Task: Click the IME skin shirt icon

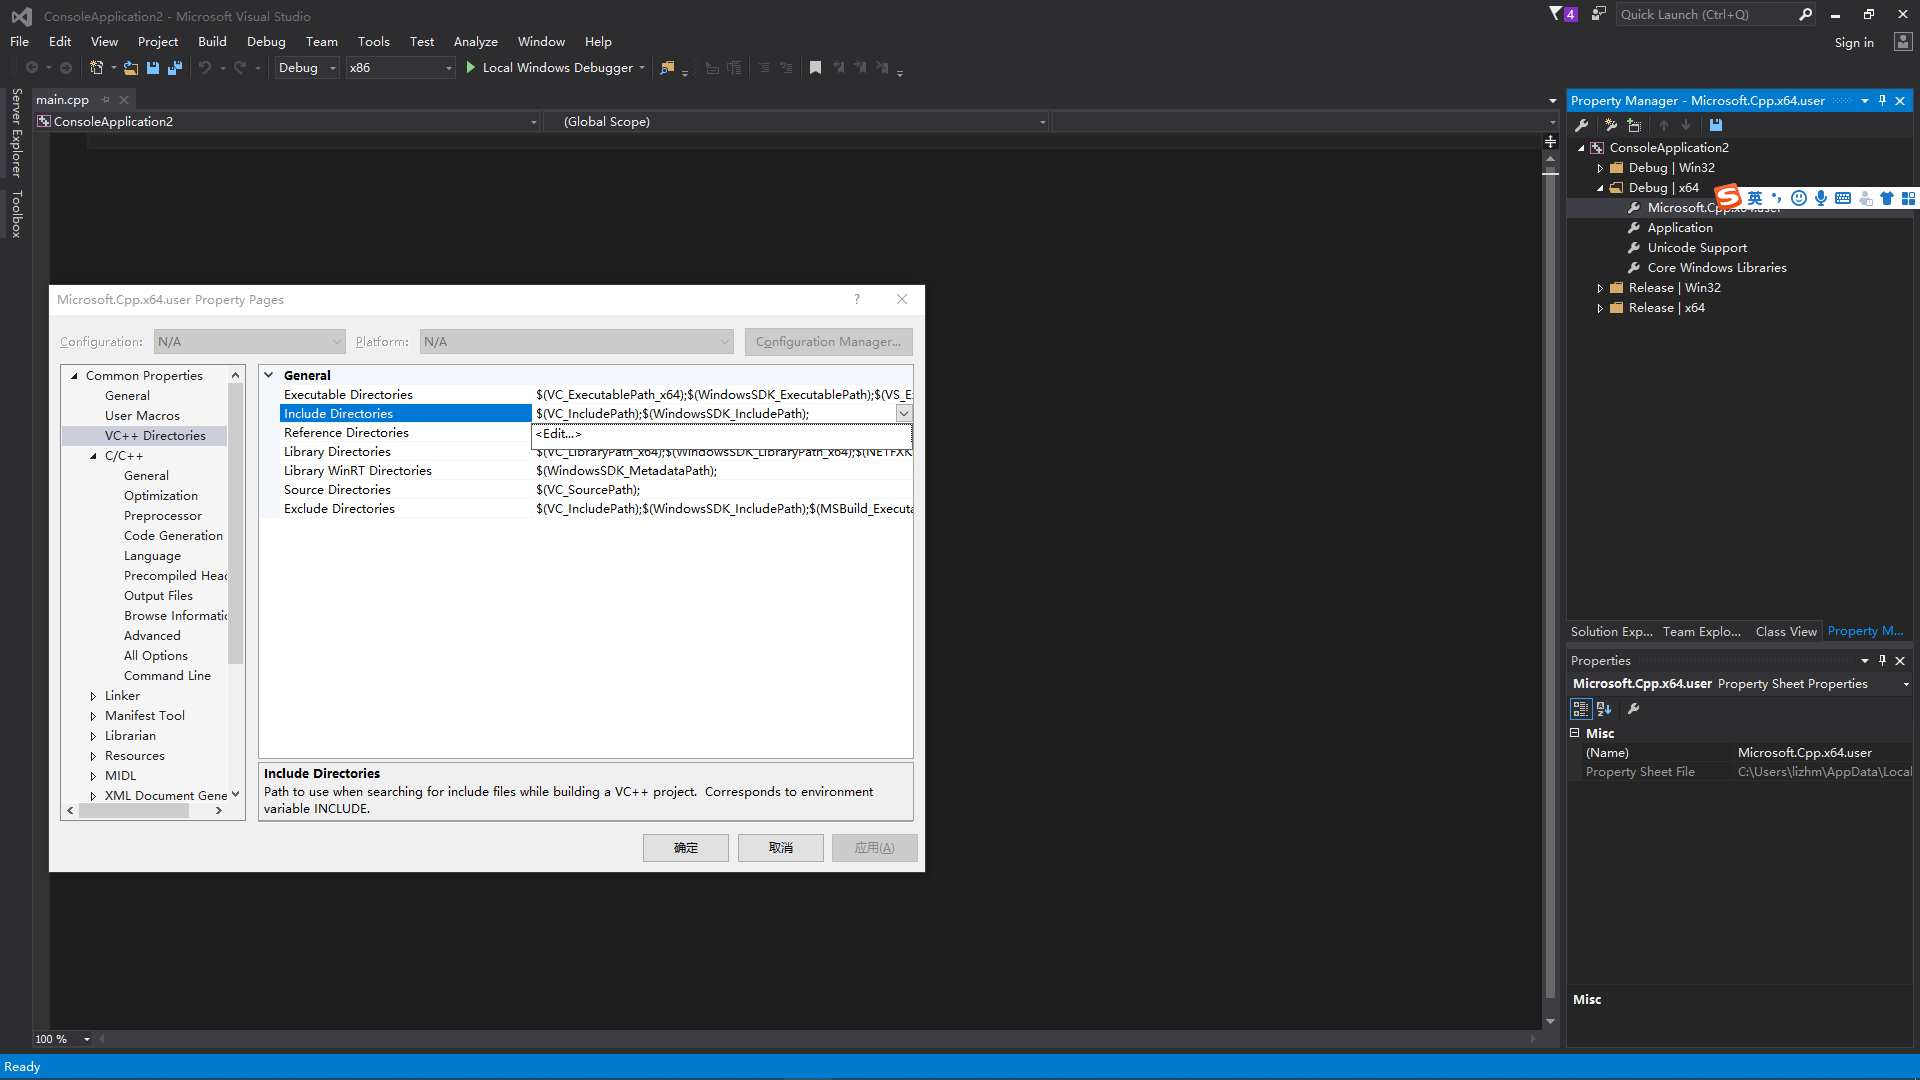Action: point(1887,198)
